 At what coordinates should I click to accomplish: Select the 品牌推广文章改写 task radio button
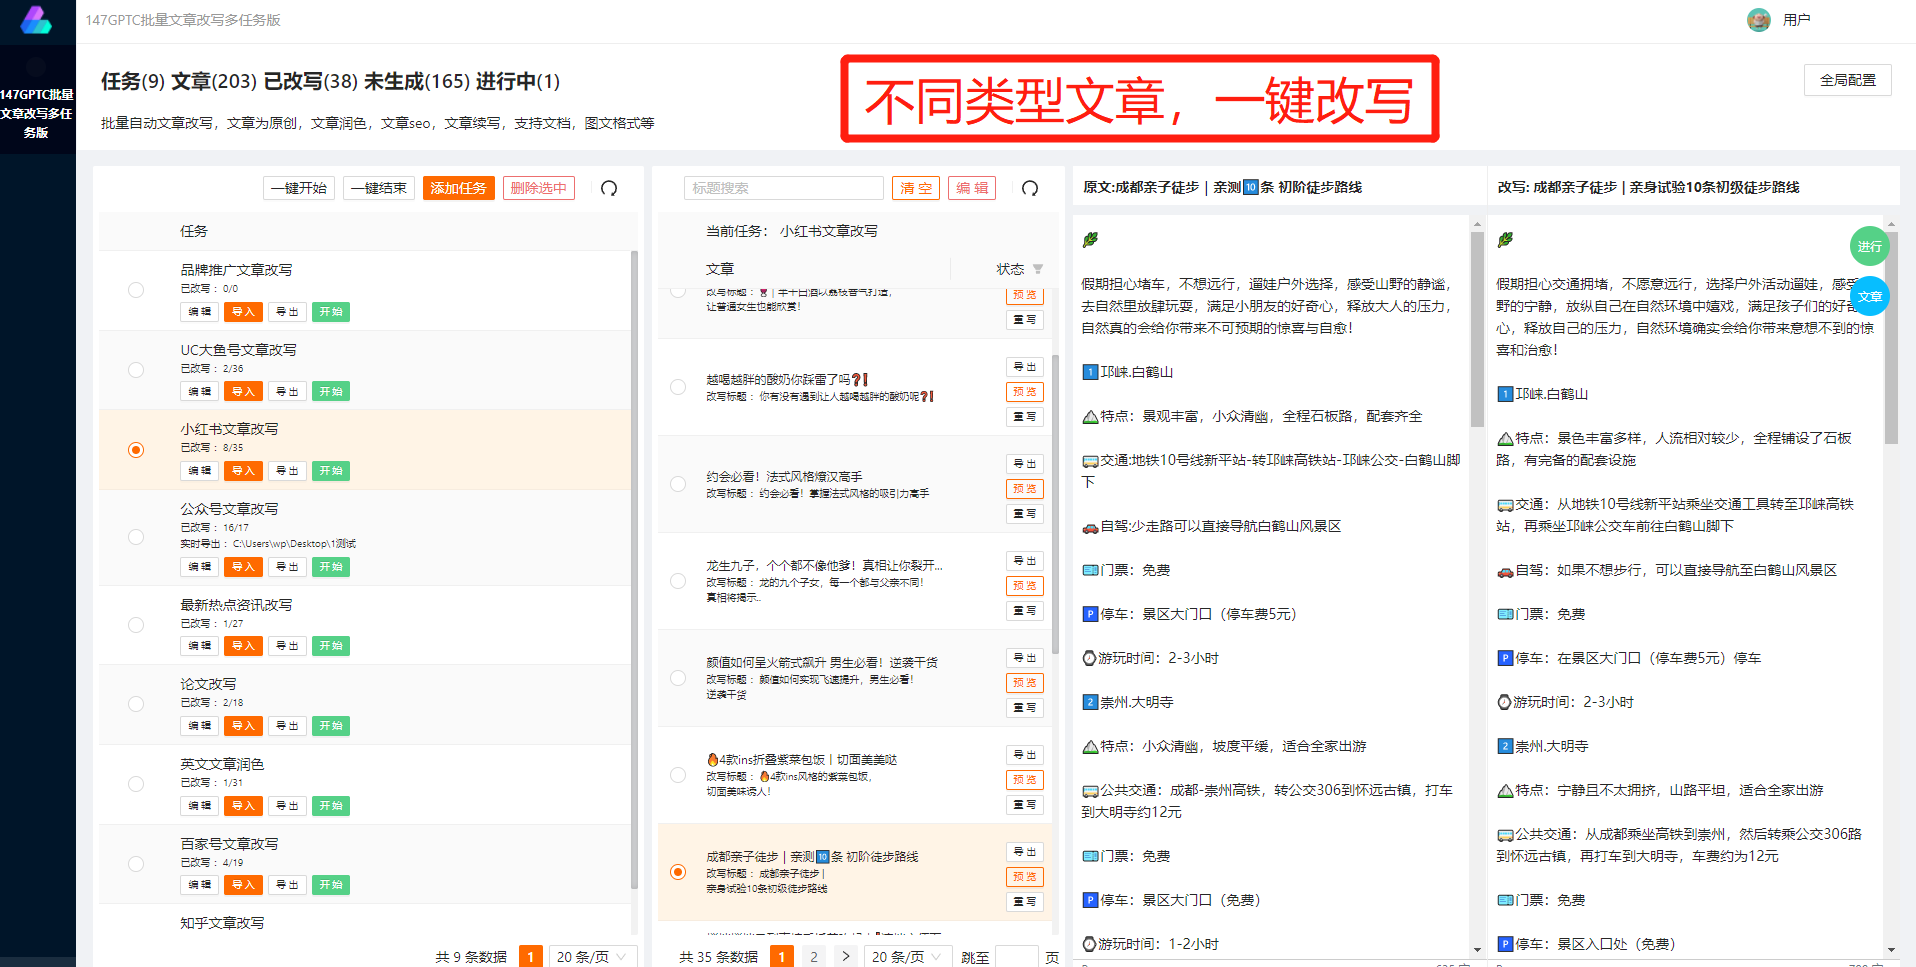(136, 289)
